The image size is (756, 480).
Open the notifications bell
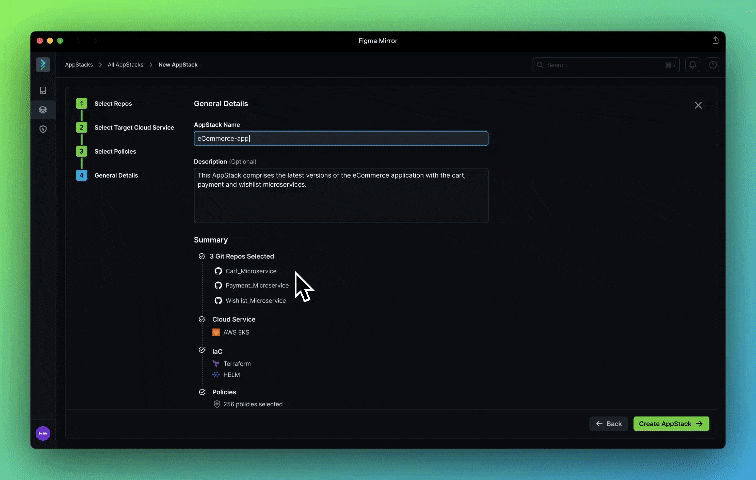coord(692,65)
